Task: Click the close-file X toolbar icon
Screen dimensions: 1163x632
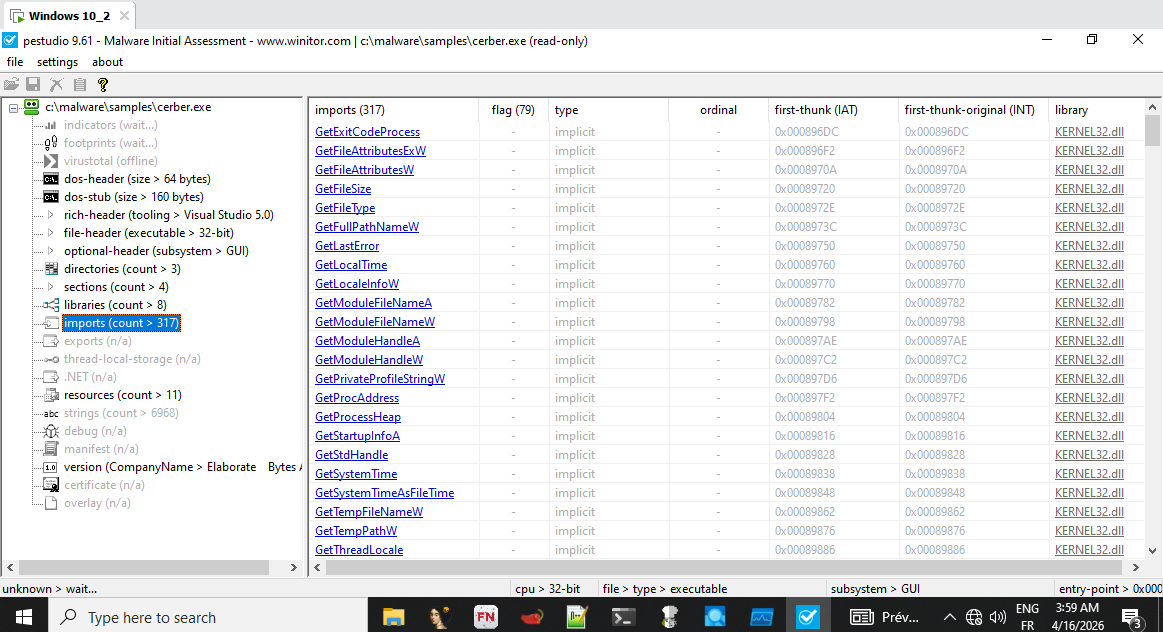Action: [56, 85]
